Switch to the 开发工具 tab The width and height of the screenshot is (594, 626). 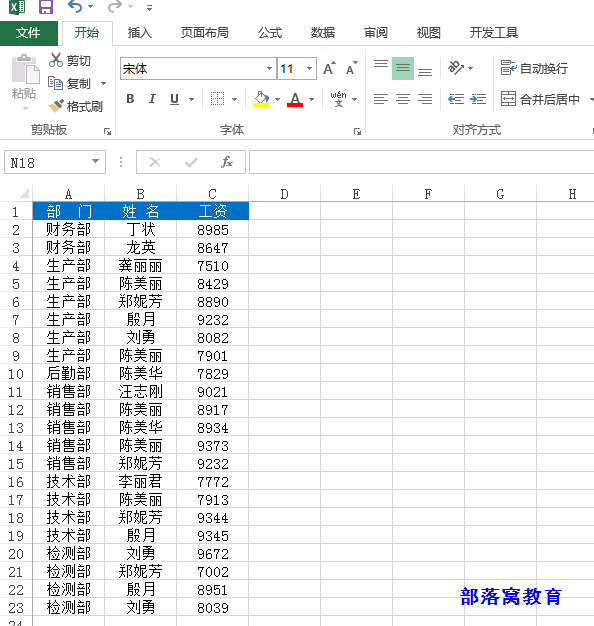tap(494, 33)
